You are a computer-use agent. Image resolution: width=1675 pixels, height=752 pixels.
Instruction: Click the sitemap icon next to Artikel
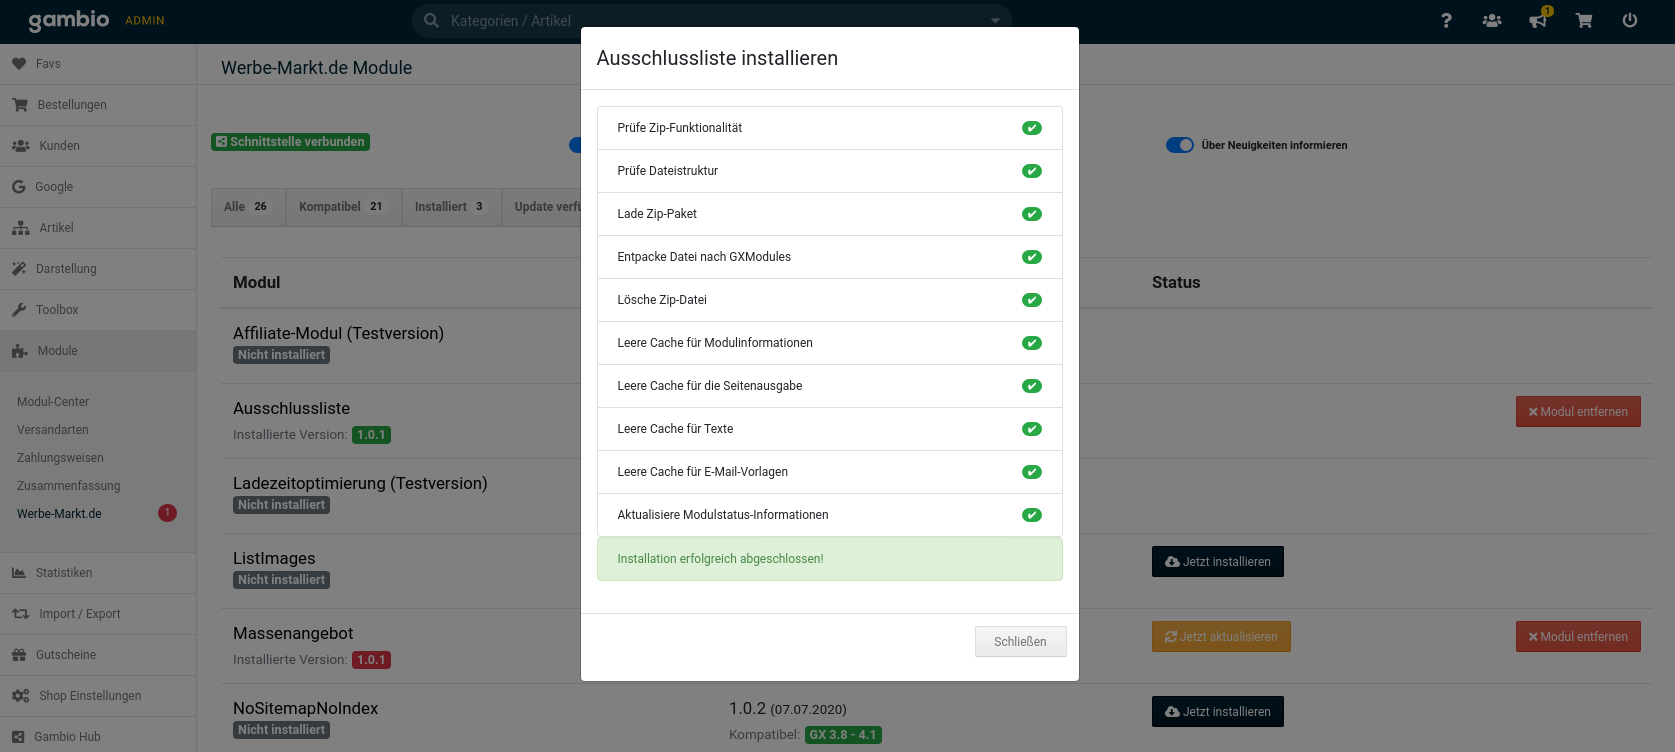coord(21,228)
